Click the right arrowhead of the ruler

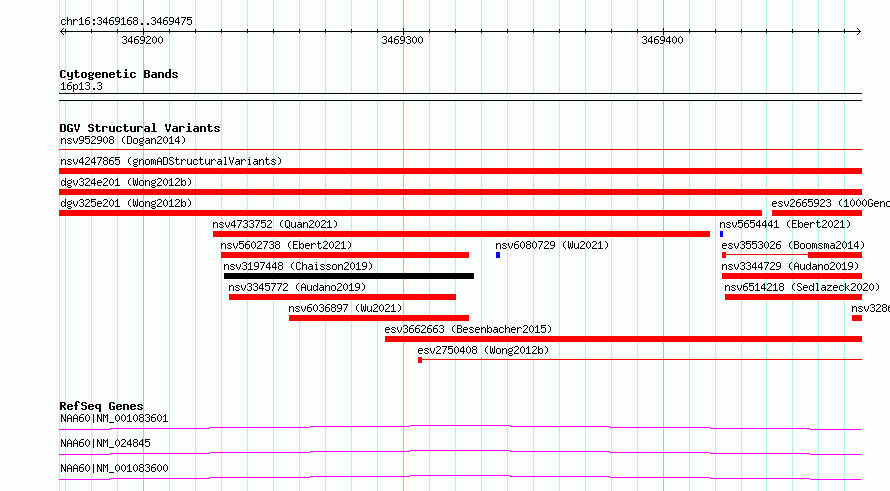(859, 32)
